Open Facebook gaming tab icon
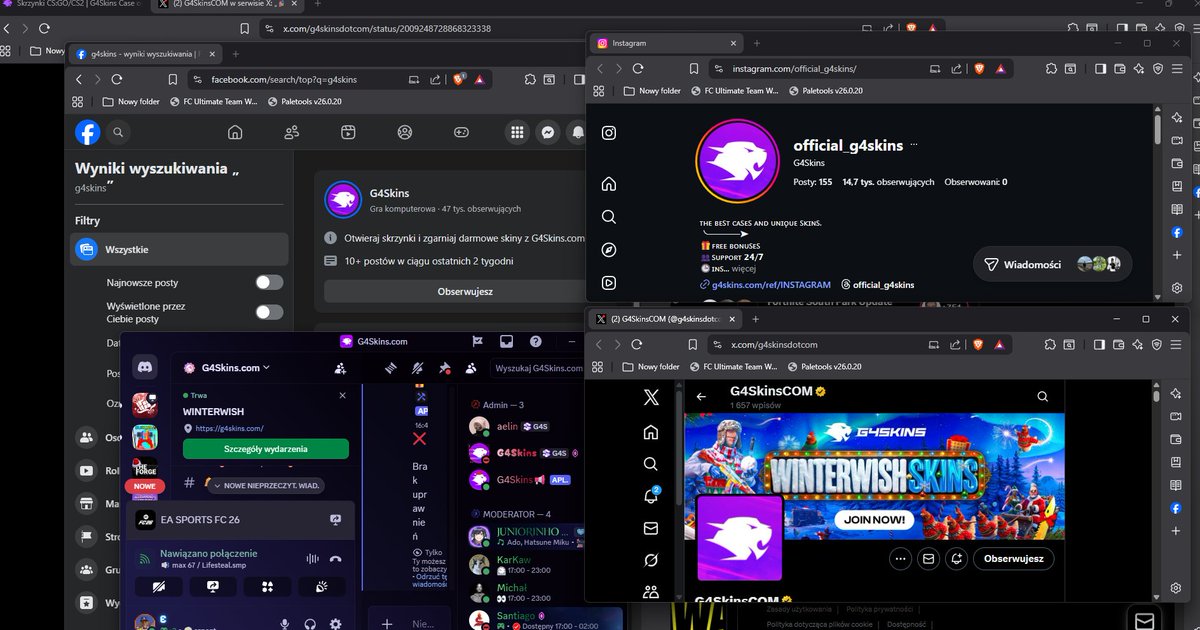 click(461, 132)
